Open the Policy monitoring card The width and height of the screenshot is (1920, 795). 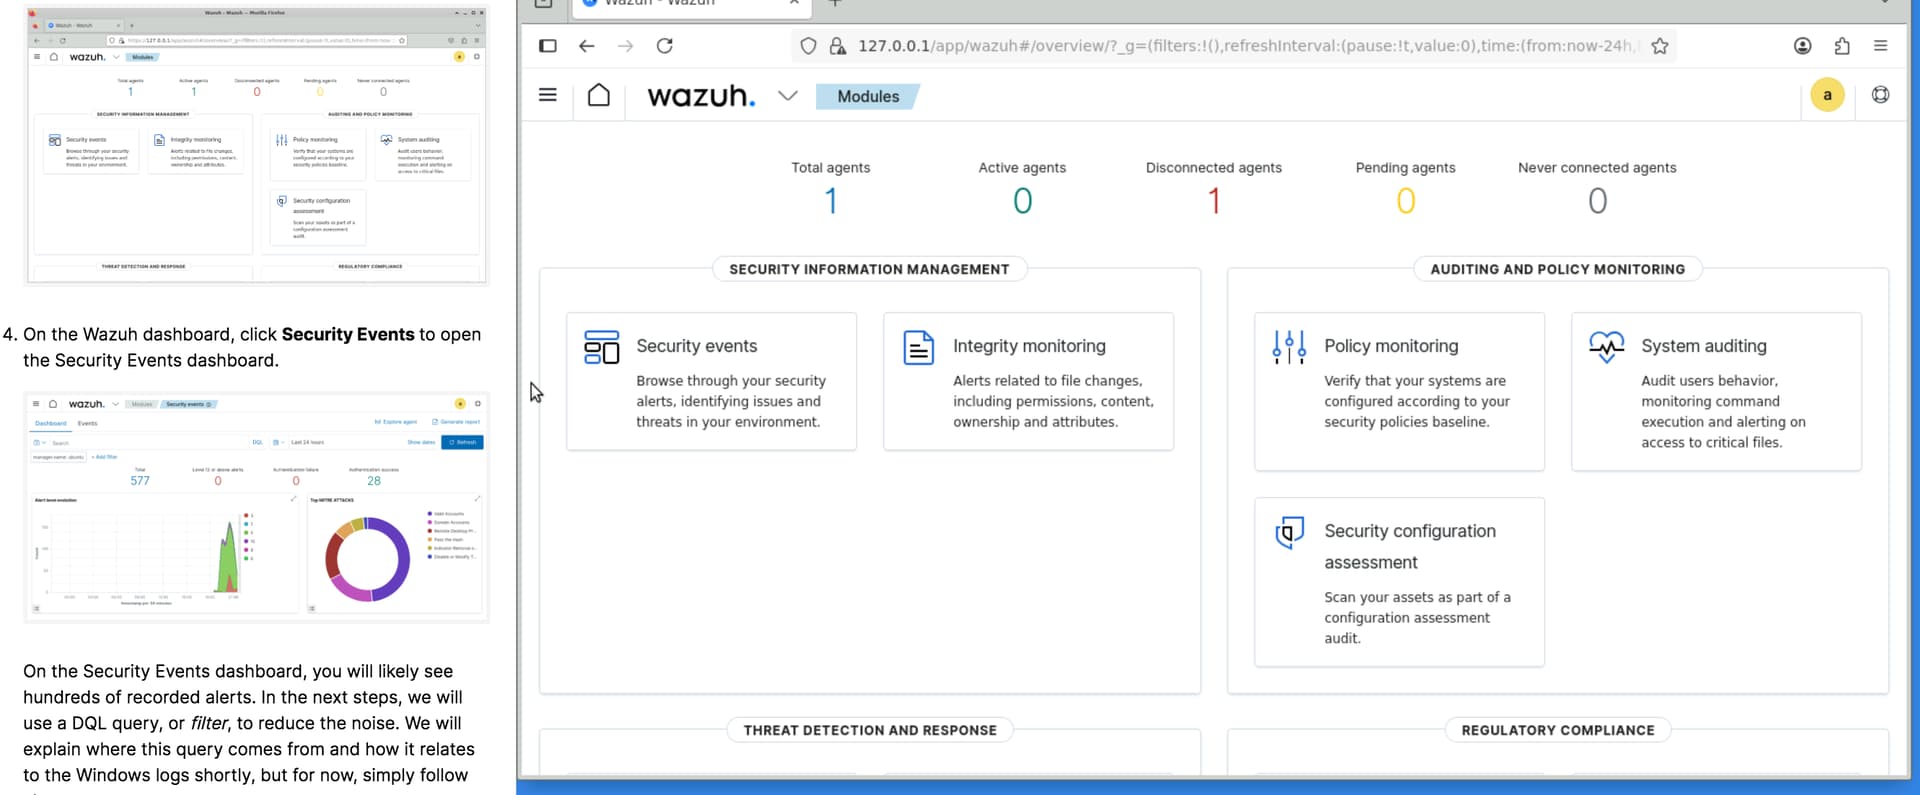point(1399,390)
